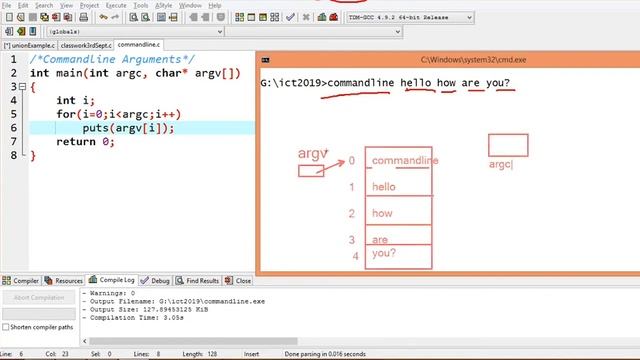Open the Tools menu
Viewport: 640px width, 360px height.
pos(140,5)
